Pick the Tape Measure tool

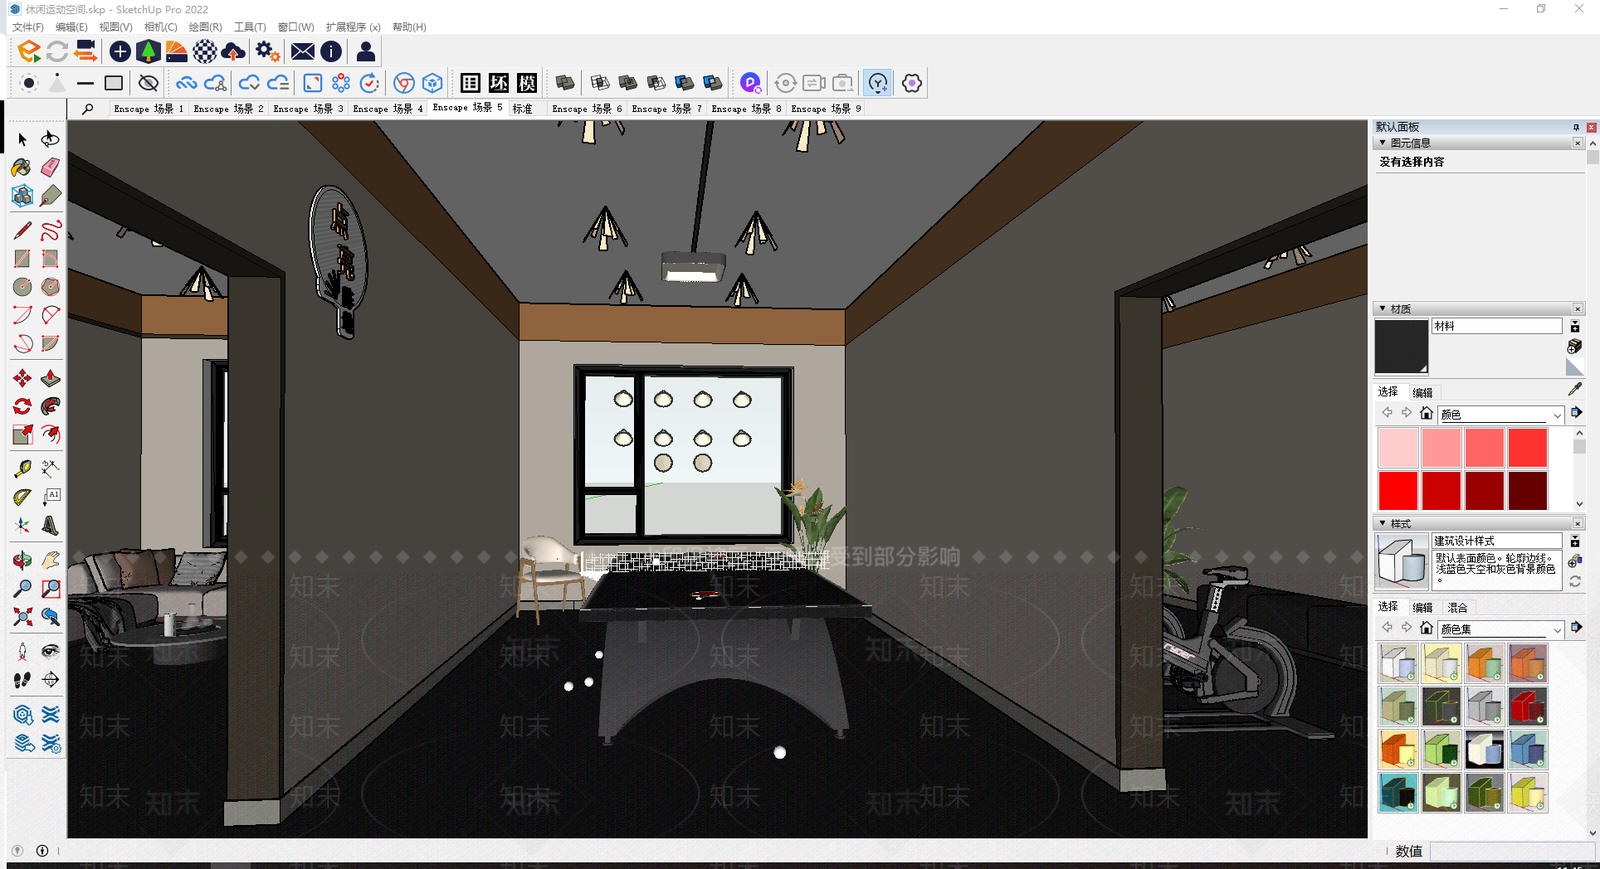(22, 468)
